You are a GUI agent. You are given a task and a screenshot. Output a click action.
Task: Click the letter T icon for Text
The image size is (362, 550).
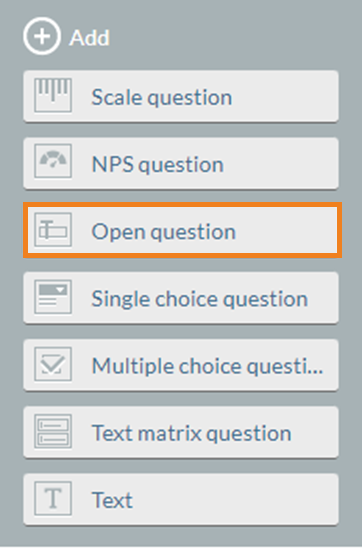53,498
